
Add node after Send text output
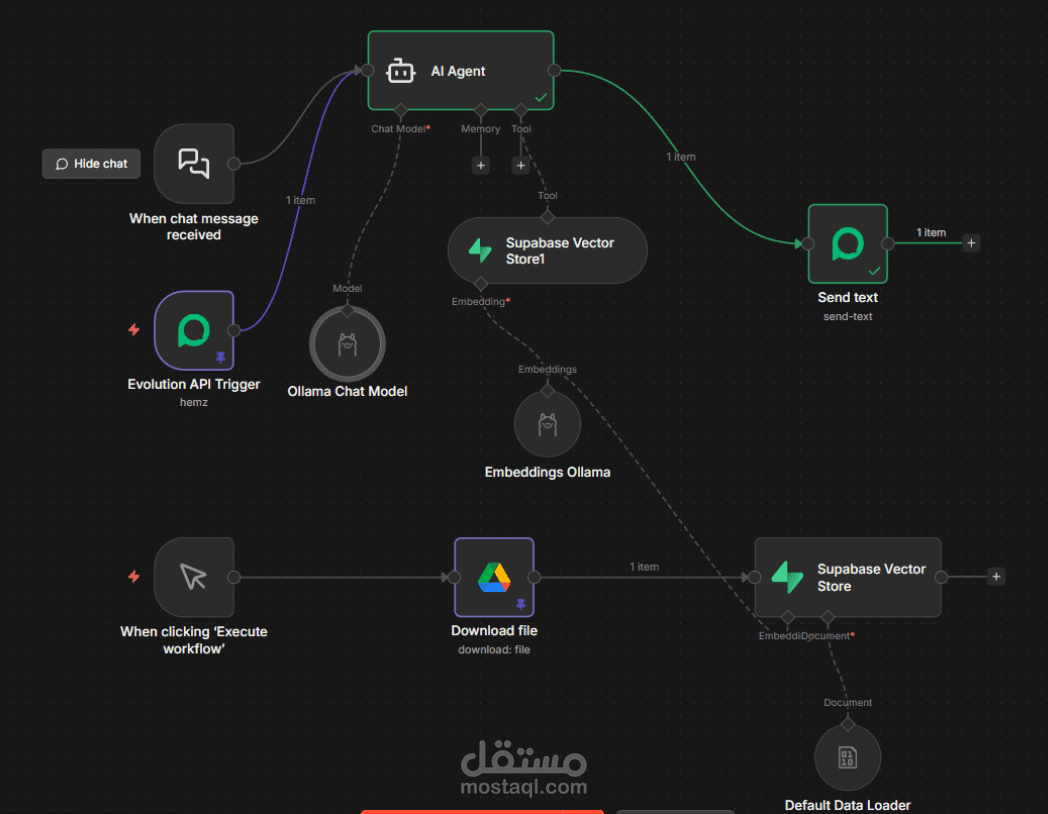click(x=971, y=243)
